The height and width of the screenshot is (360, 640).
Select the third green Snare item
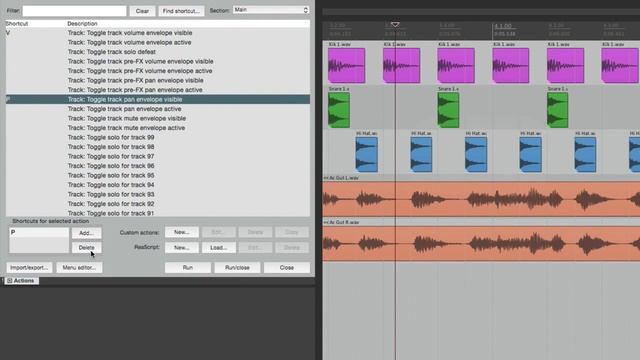[x=558, y=110]
